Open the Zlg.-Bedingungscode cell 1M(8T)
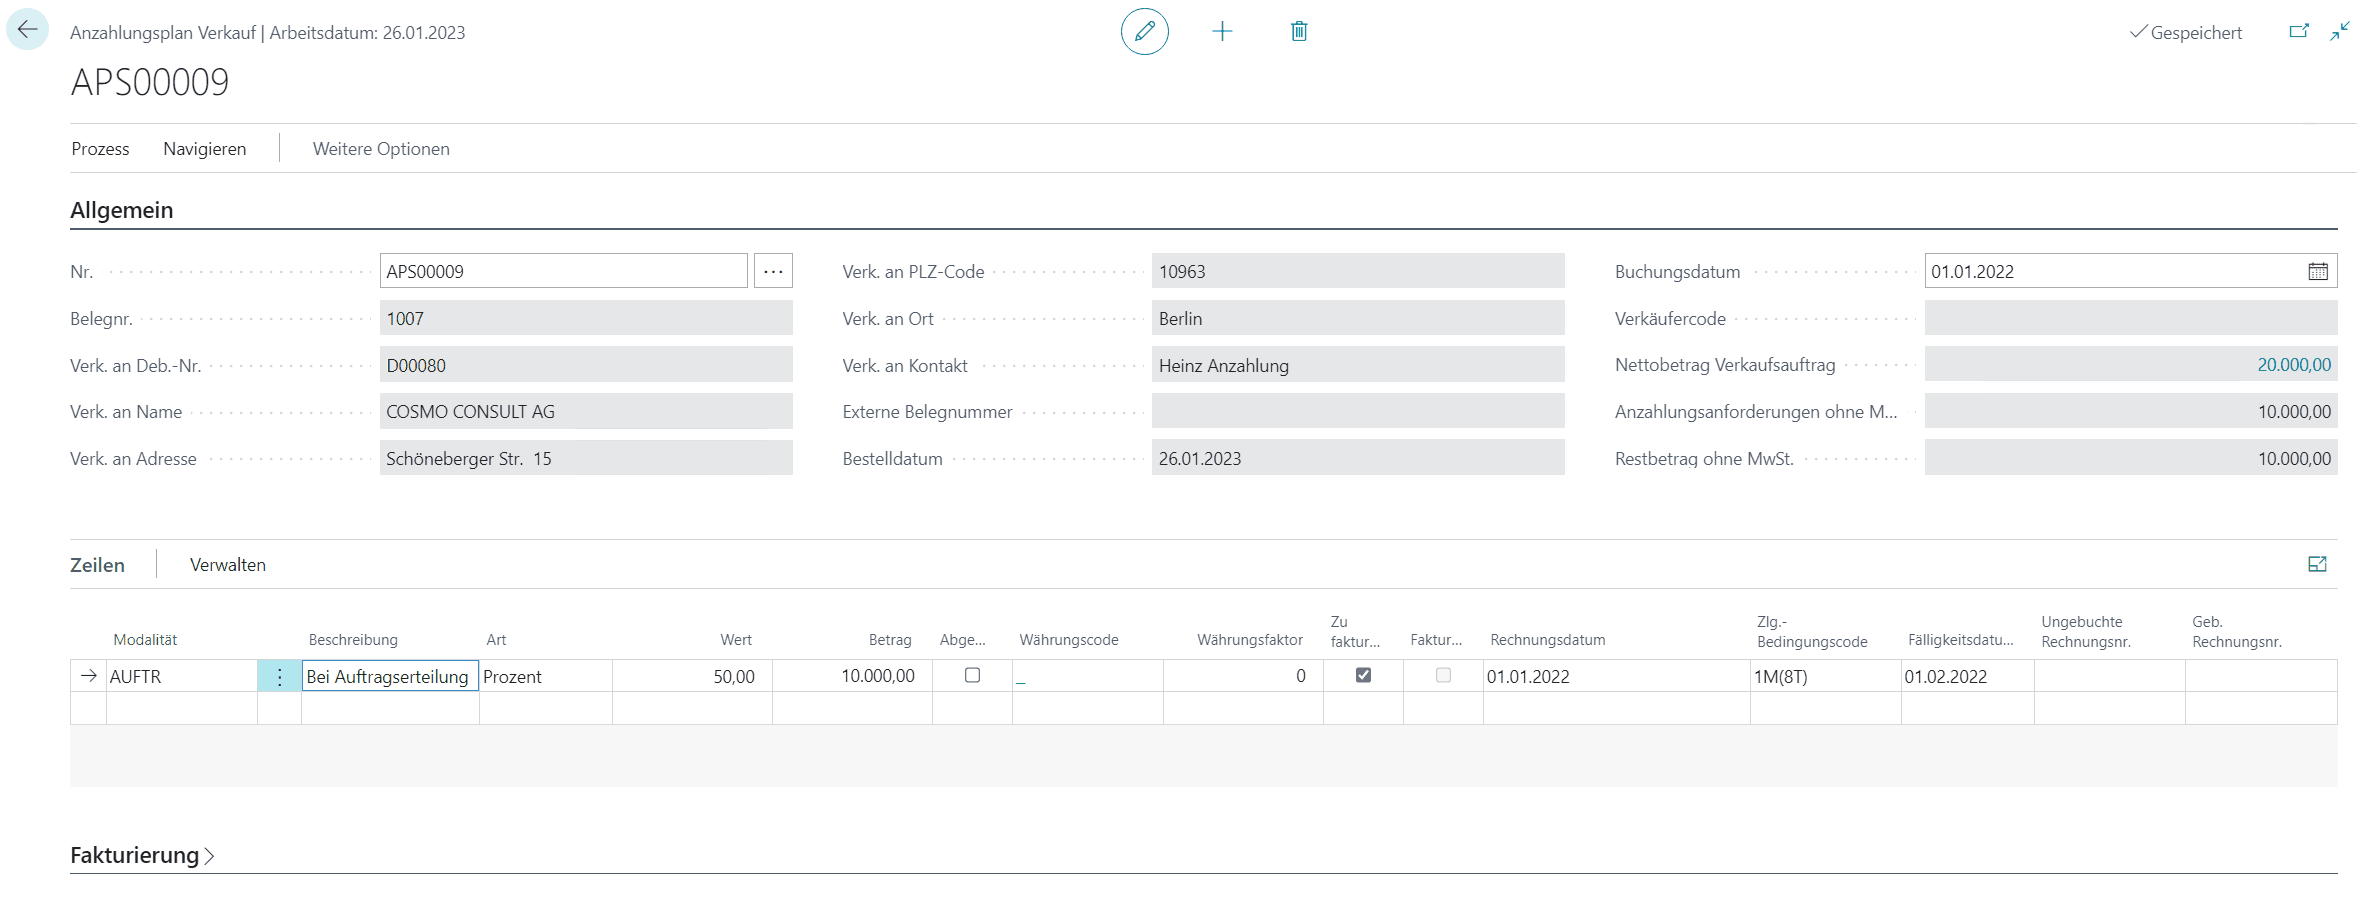Screen dimensions: 2357x898 point(1825,676)
